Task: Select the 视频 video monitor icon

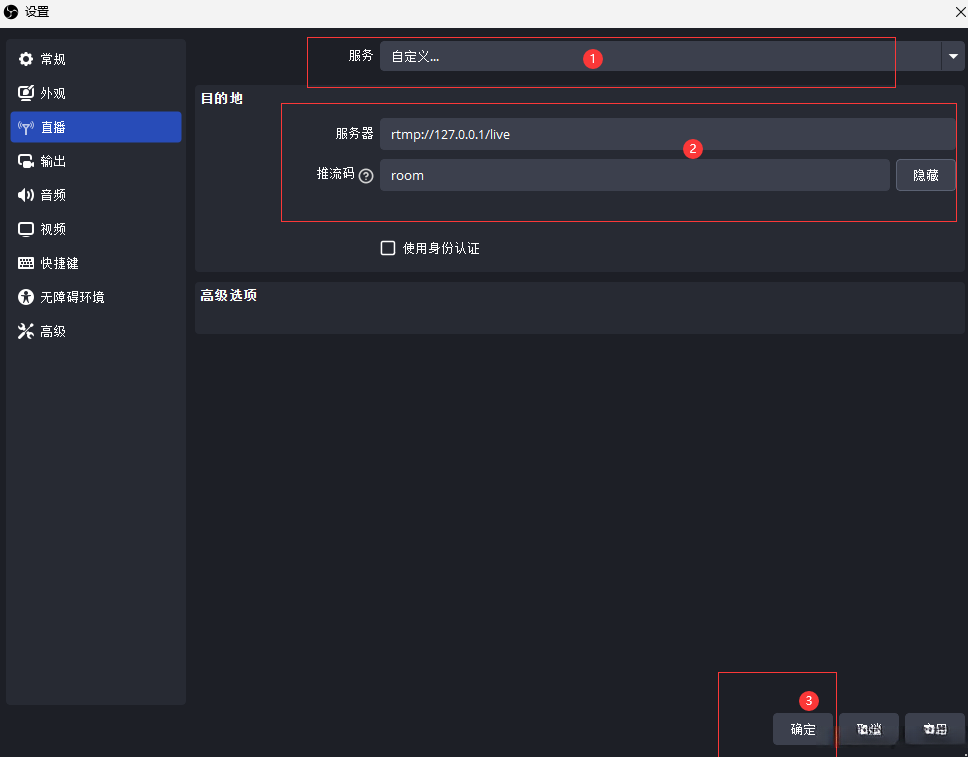Action: point(25,229)
